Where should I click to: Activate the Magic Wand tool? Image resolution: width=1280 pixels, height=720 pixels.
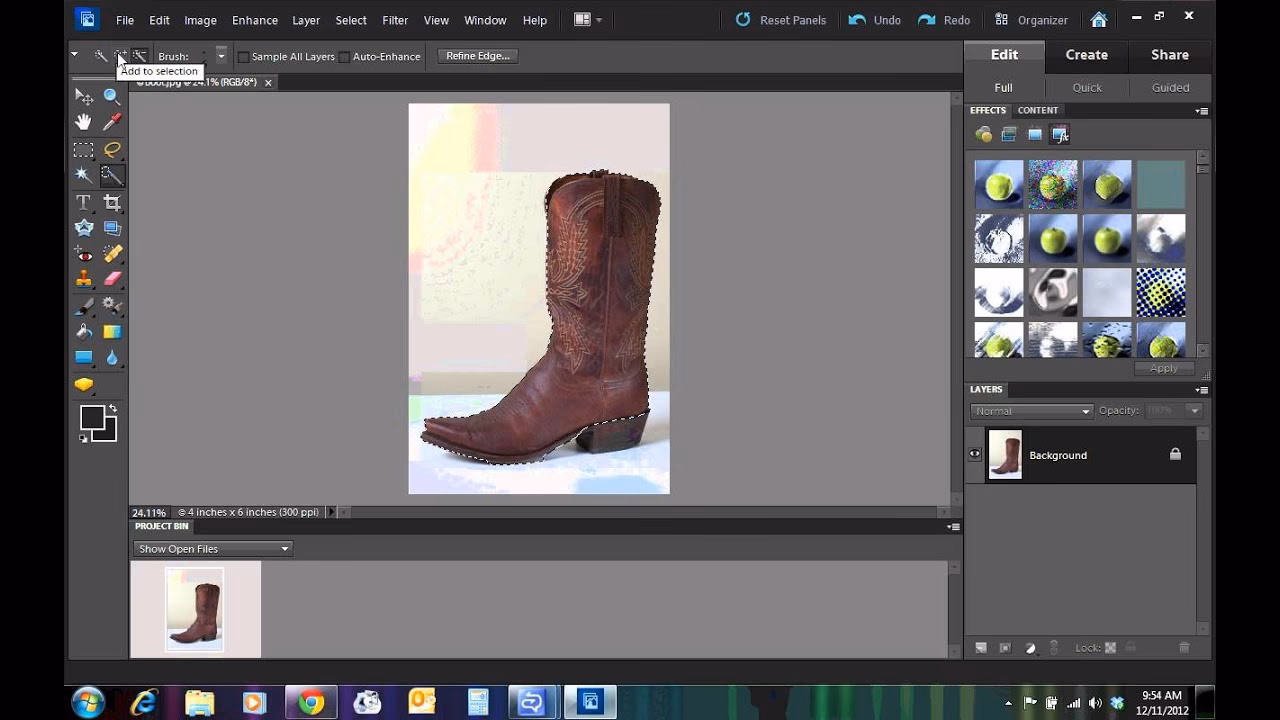pos(84,175)
